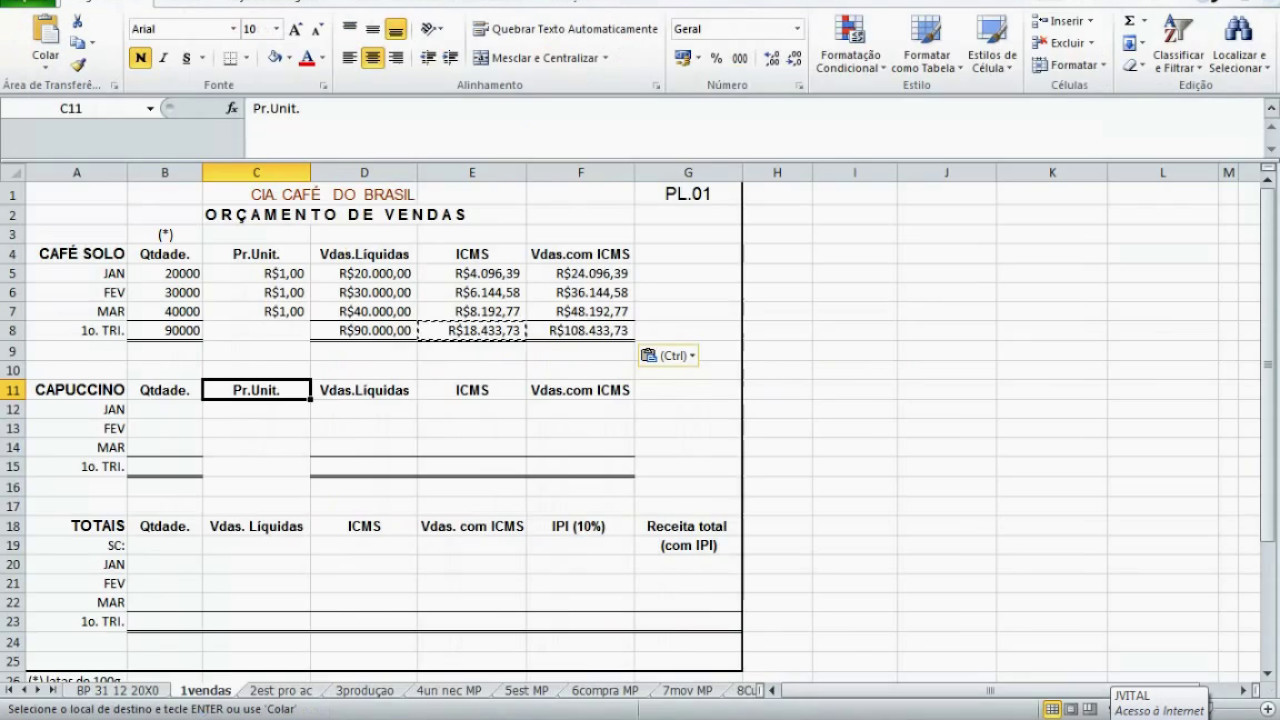1280x720 pixels.
Task: Apply the red font color A
Action: 307,58
